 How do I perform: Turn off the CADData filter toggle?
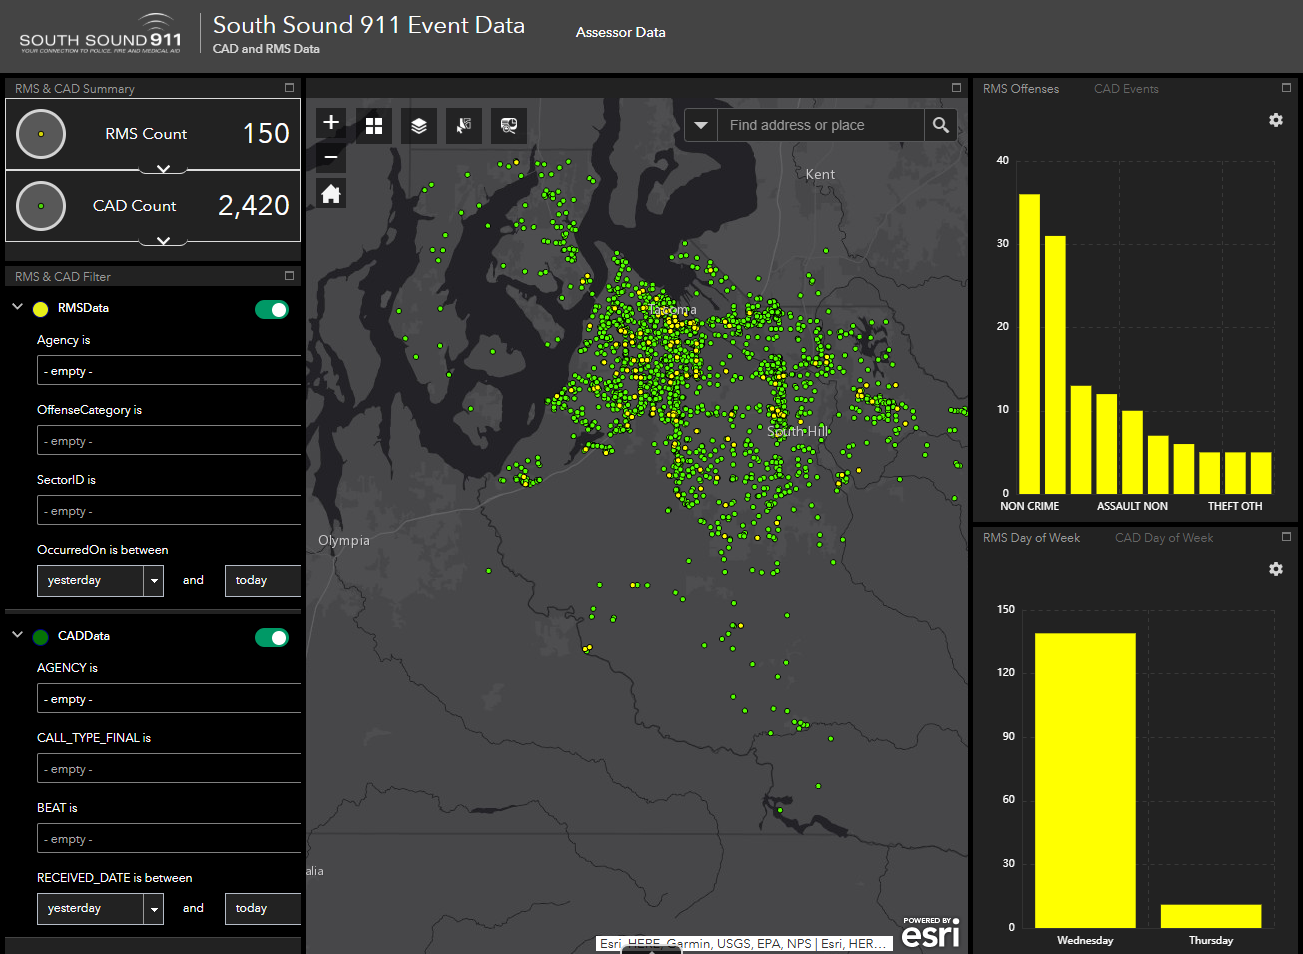coord(272,637)
